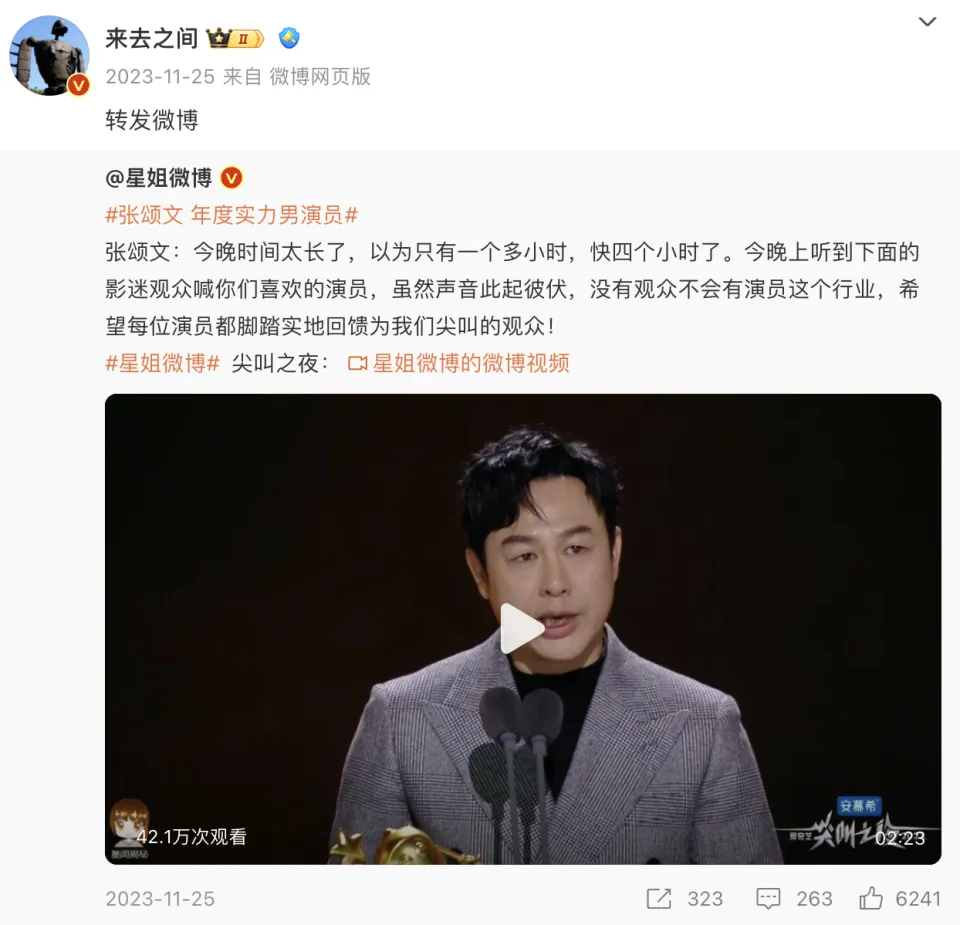Click the V badge next to 星姐微博
Screen dimensions: 960x925
(x=231, y=178)
